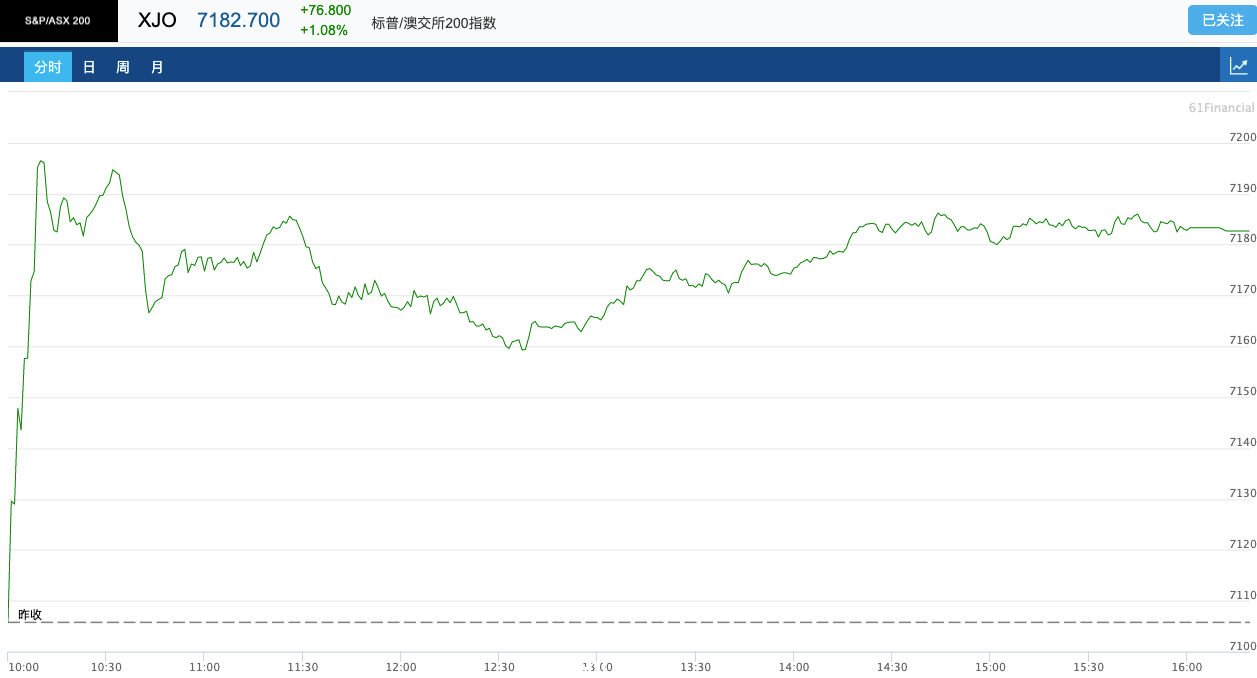The width and height of the screenshot is (1257, 678).
Task: Click the 16:00 time axis label
Action: click(1185, 667)
